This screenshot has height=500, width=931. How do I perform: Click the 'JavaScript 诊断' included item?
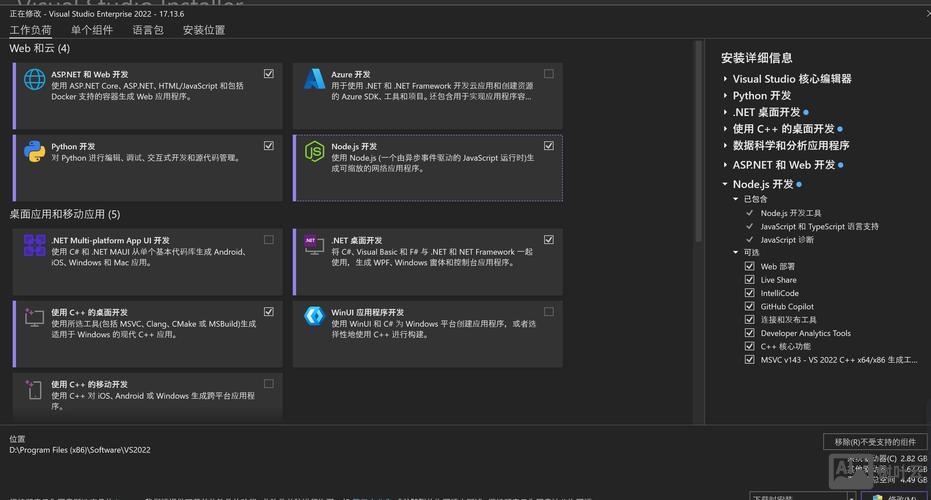[x=787, y=240]
